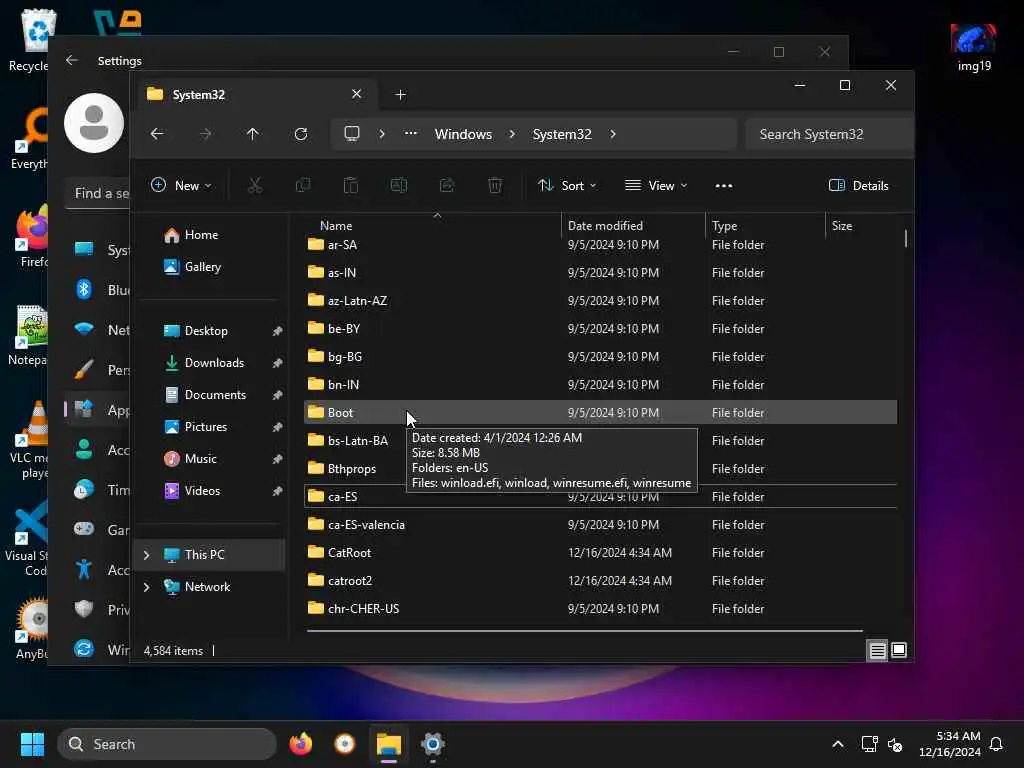The image size is (1024, 768).
Task: Click the Settings user avatar
Action: click(x=94, y=123)
